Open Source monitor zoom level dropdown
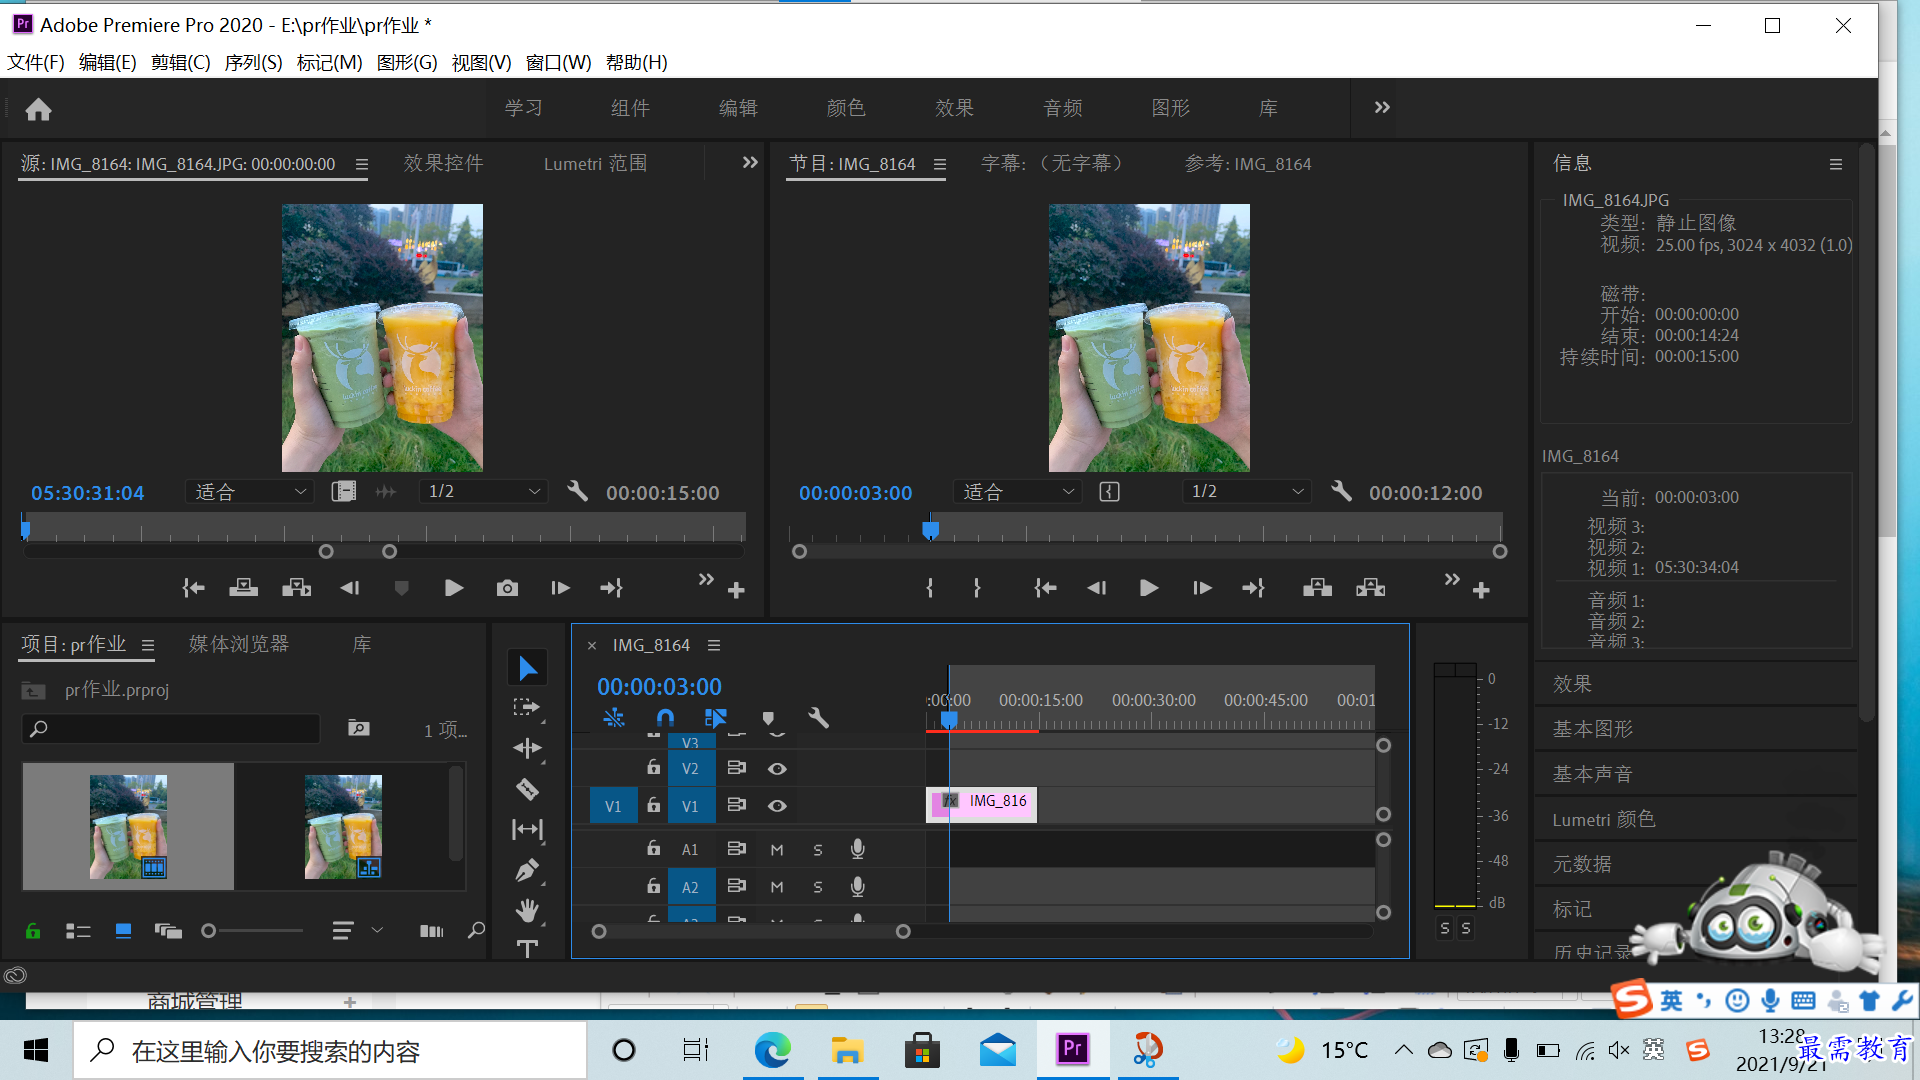The height and width of the screenshot is (1080, 1920). tap(250, 492)
